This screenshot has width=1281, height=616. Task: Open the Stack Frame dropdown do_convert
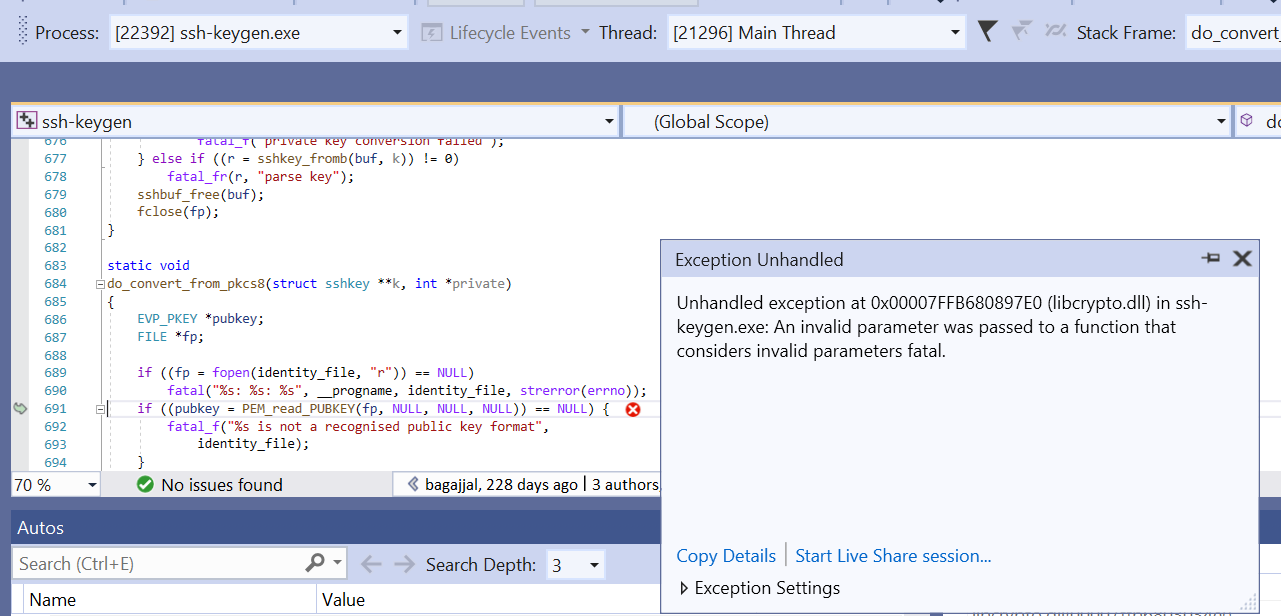pyautogui.click(x=1233, y=33)
